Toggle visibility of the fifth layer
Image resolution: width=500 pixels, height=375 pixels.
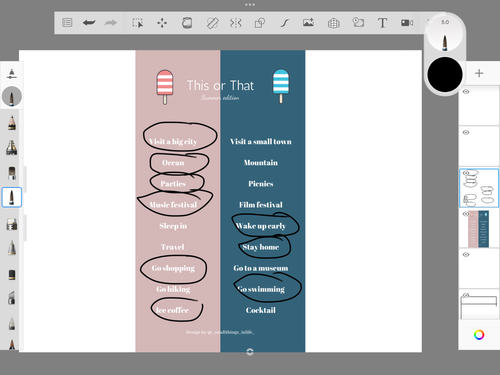[x=466, y=255]
